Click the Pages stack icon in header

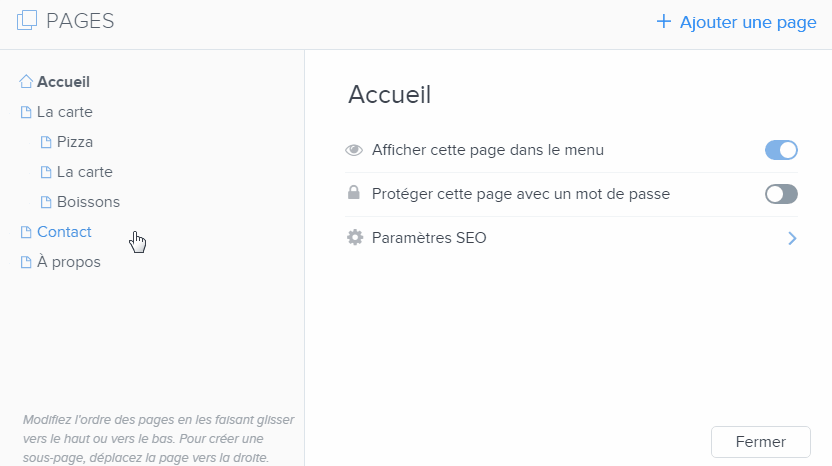pos(27,20)
